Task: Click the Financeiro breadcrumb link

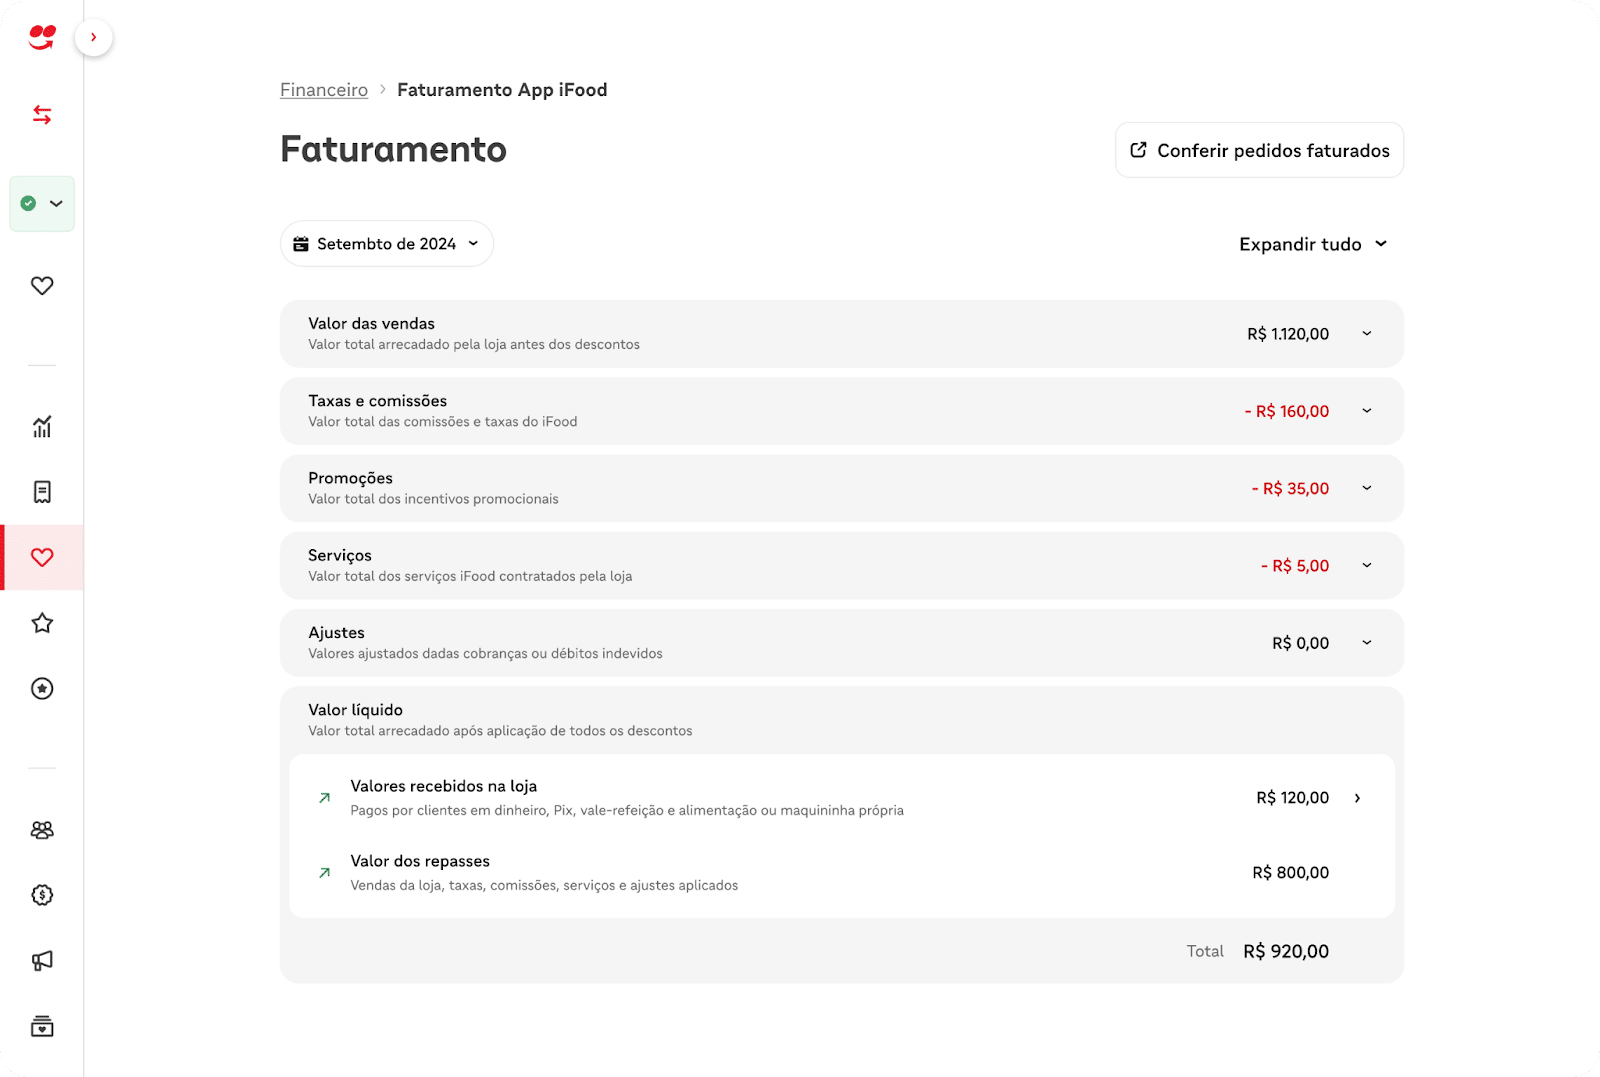Action: click(324, 90)
